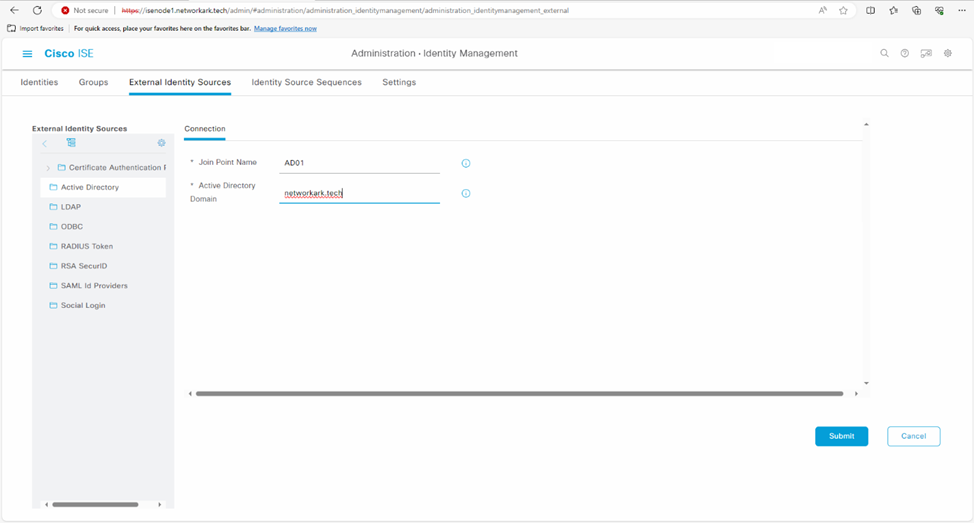Image resolution: width=974 pixels, height=523 pixels.
Task: Click the Manage favorites now link
Action: click(285, 28)
